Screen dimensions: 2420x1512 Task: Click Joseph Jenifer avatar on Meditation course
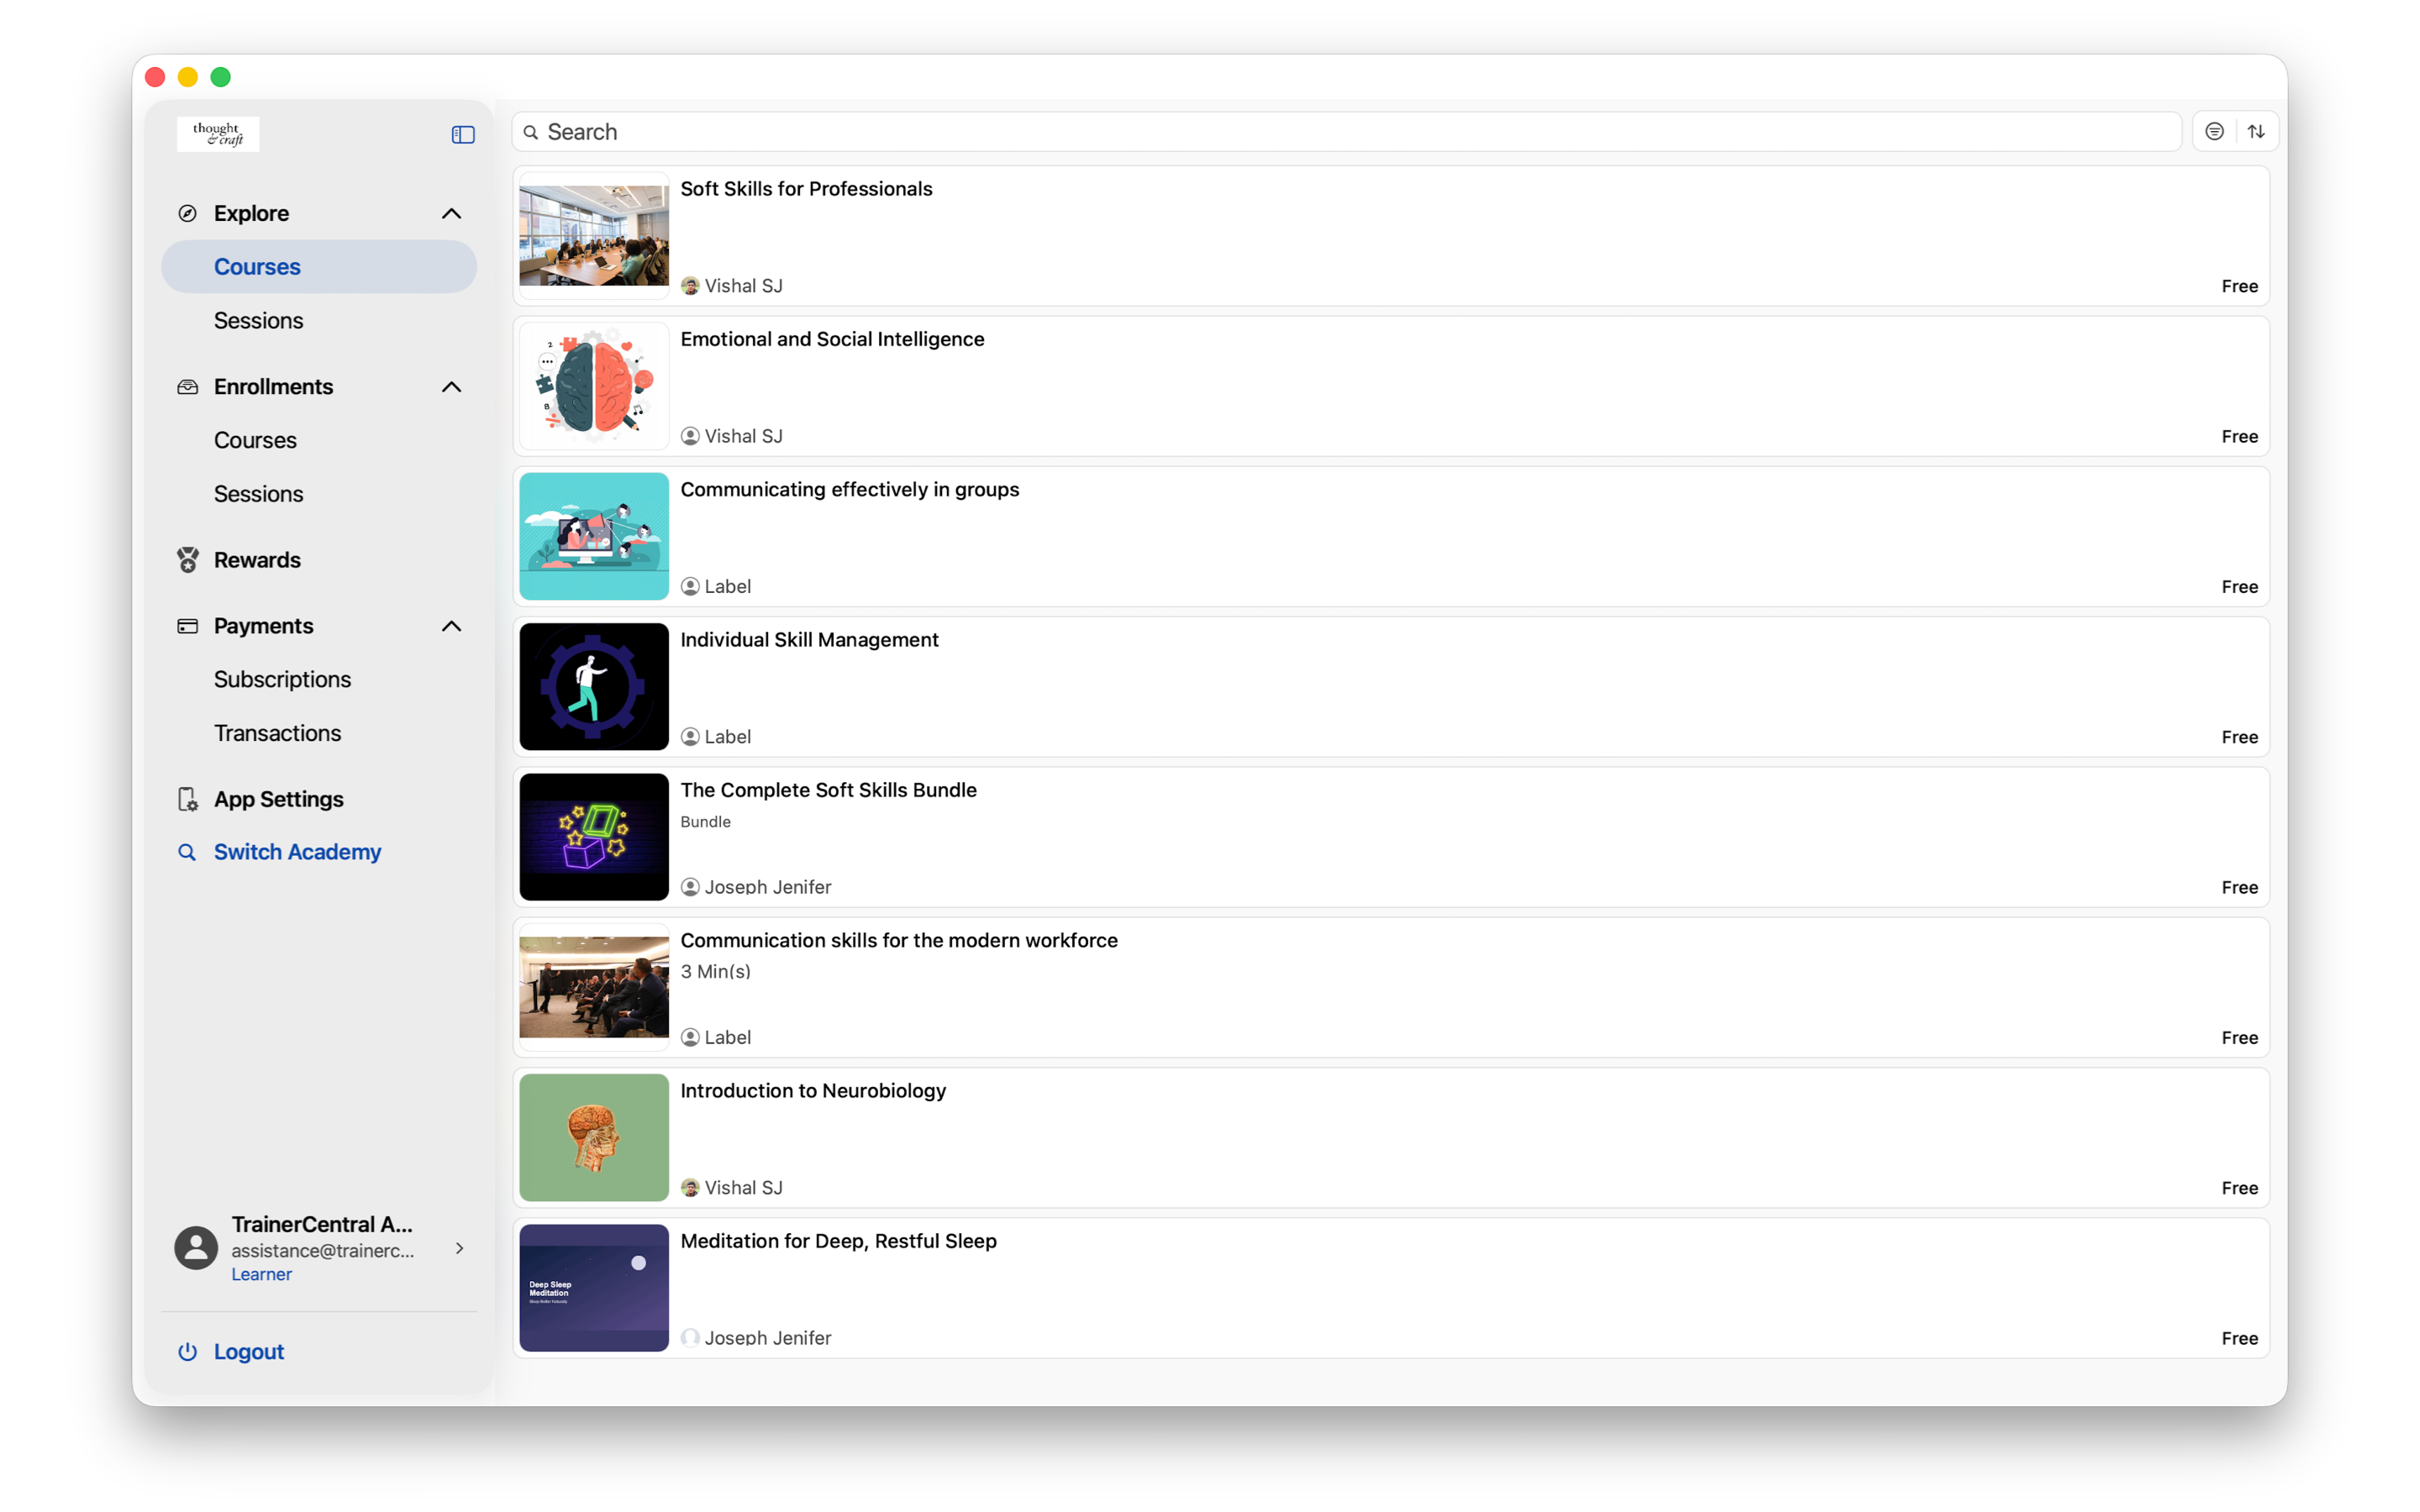(x=690, y=1338)
